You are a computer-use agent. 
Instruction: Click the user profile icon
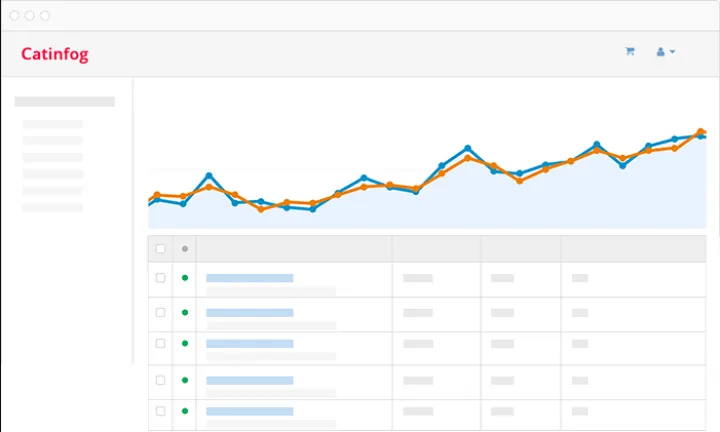pyautogui.click(x=661, y=52)
